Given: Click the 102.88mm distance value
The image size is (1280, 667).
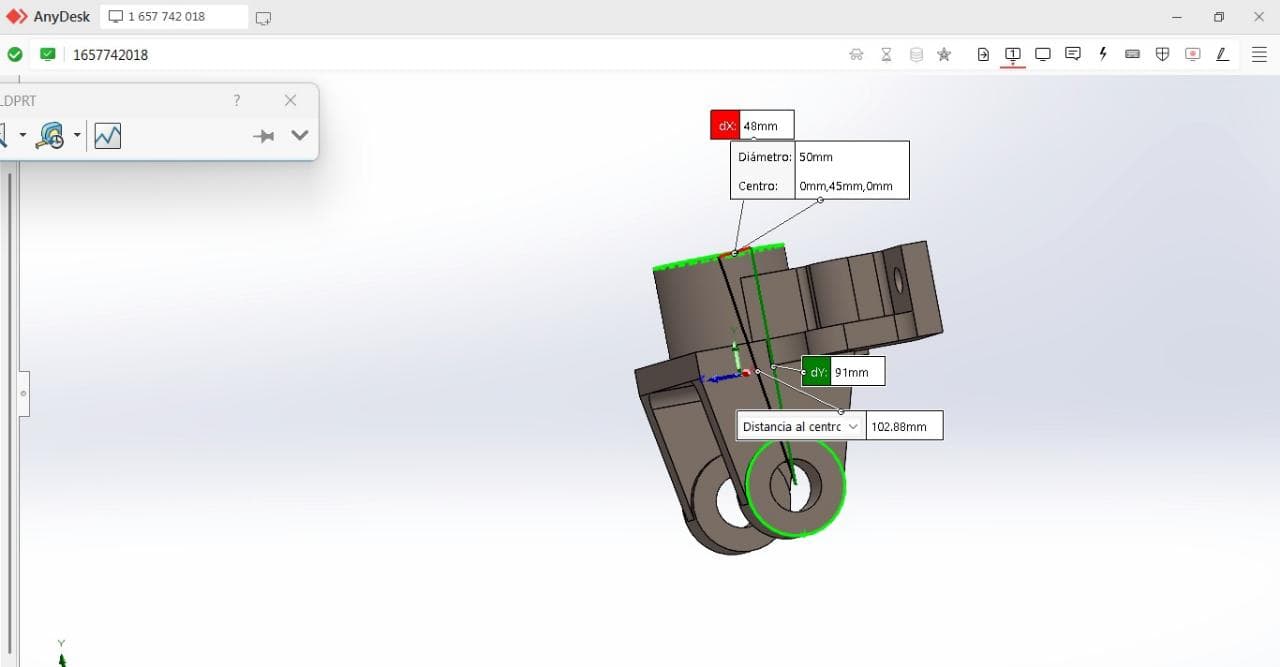Looking at the screenshot, I should 904,426.
